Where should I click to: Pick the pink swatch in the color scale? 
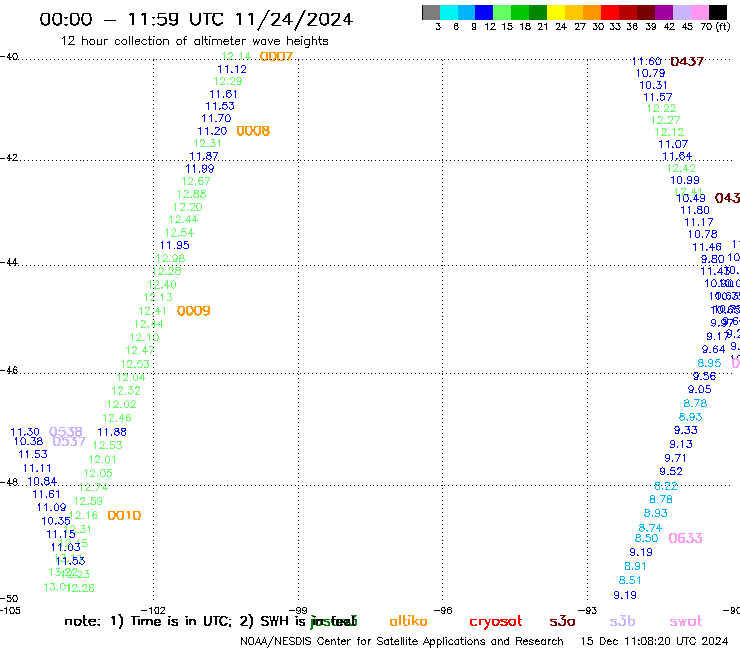click(700, 12)
